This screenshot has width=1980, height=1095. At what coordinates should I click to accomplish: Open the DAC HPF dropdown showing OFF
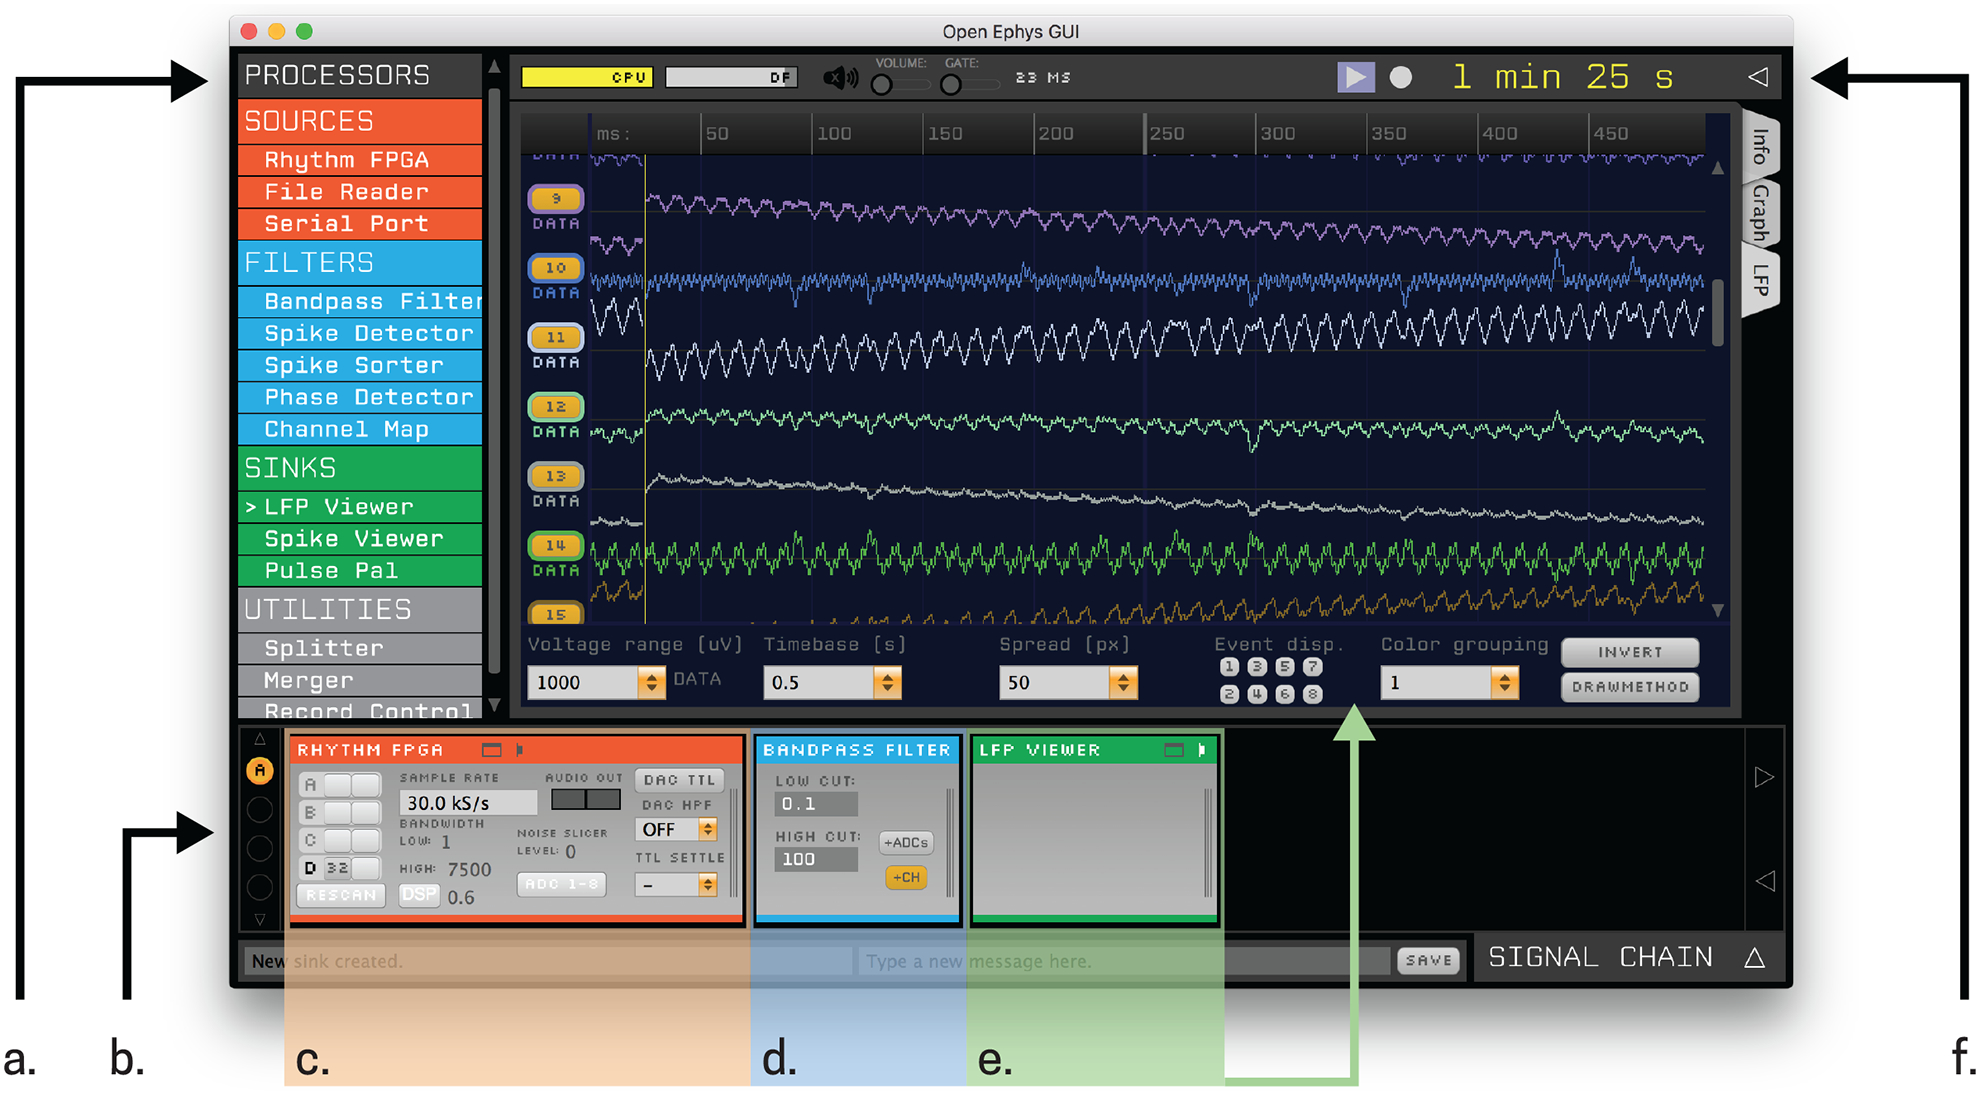pyautogui.click(x=677, y=830)
